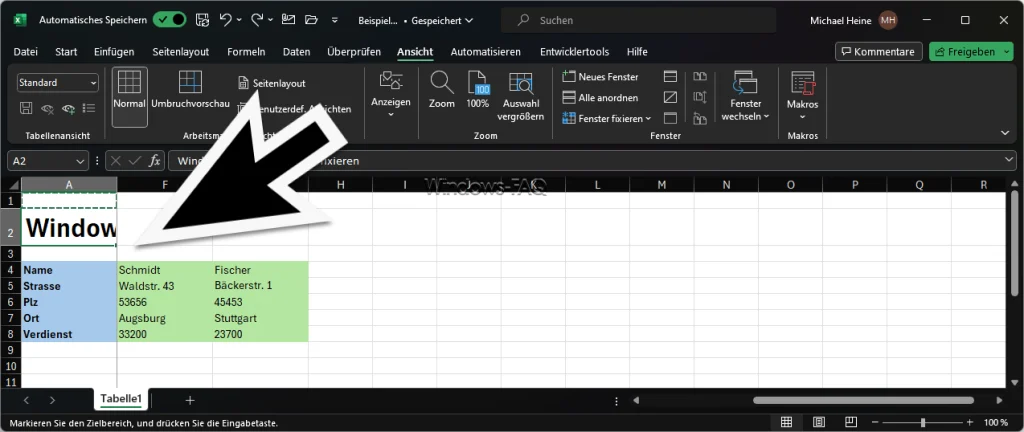
Task: Switch to the Überprüfen tab
Action: coord(353,52)
